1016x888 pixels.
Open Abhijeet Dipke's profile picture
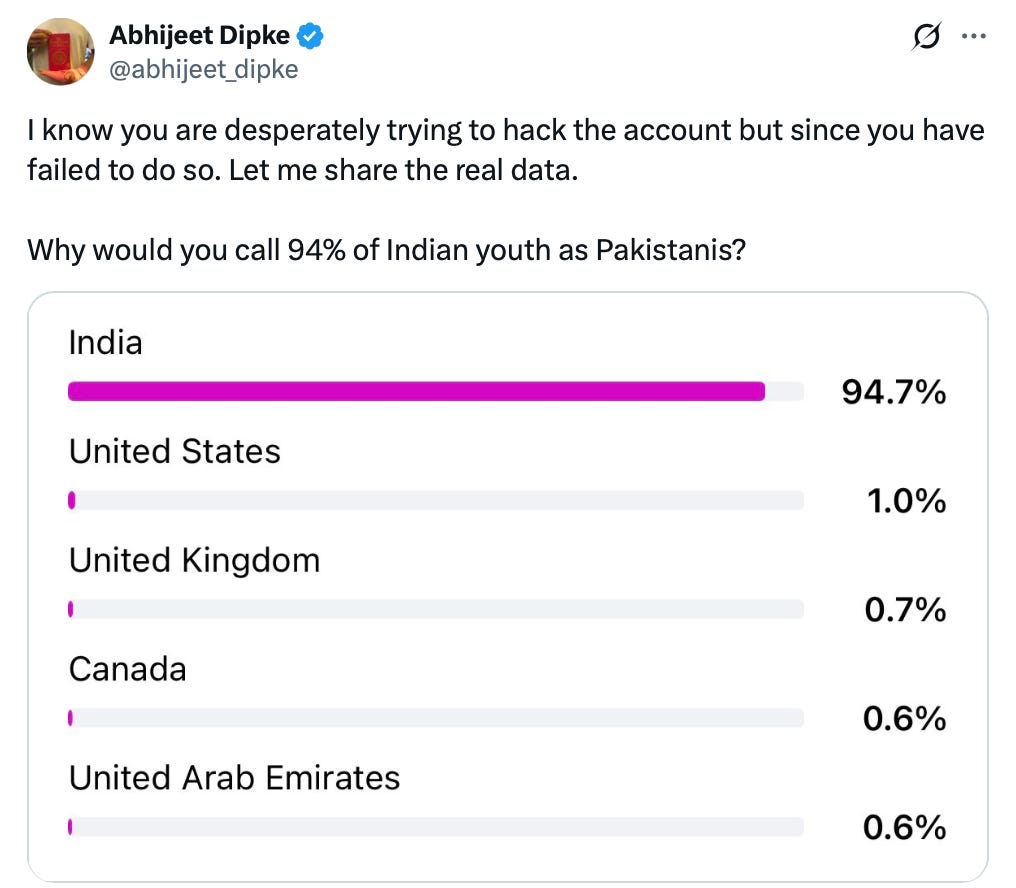tap(60, 52)
